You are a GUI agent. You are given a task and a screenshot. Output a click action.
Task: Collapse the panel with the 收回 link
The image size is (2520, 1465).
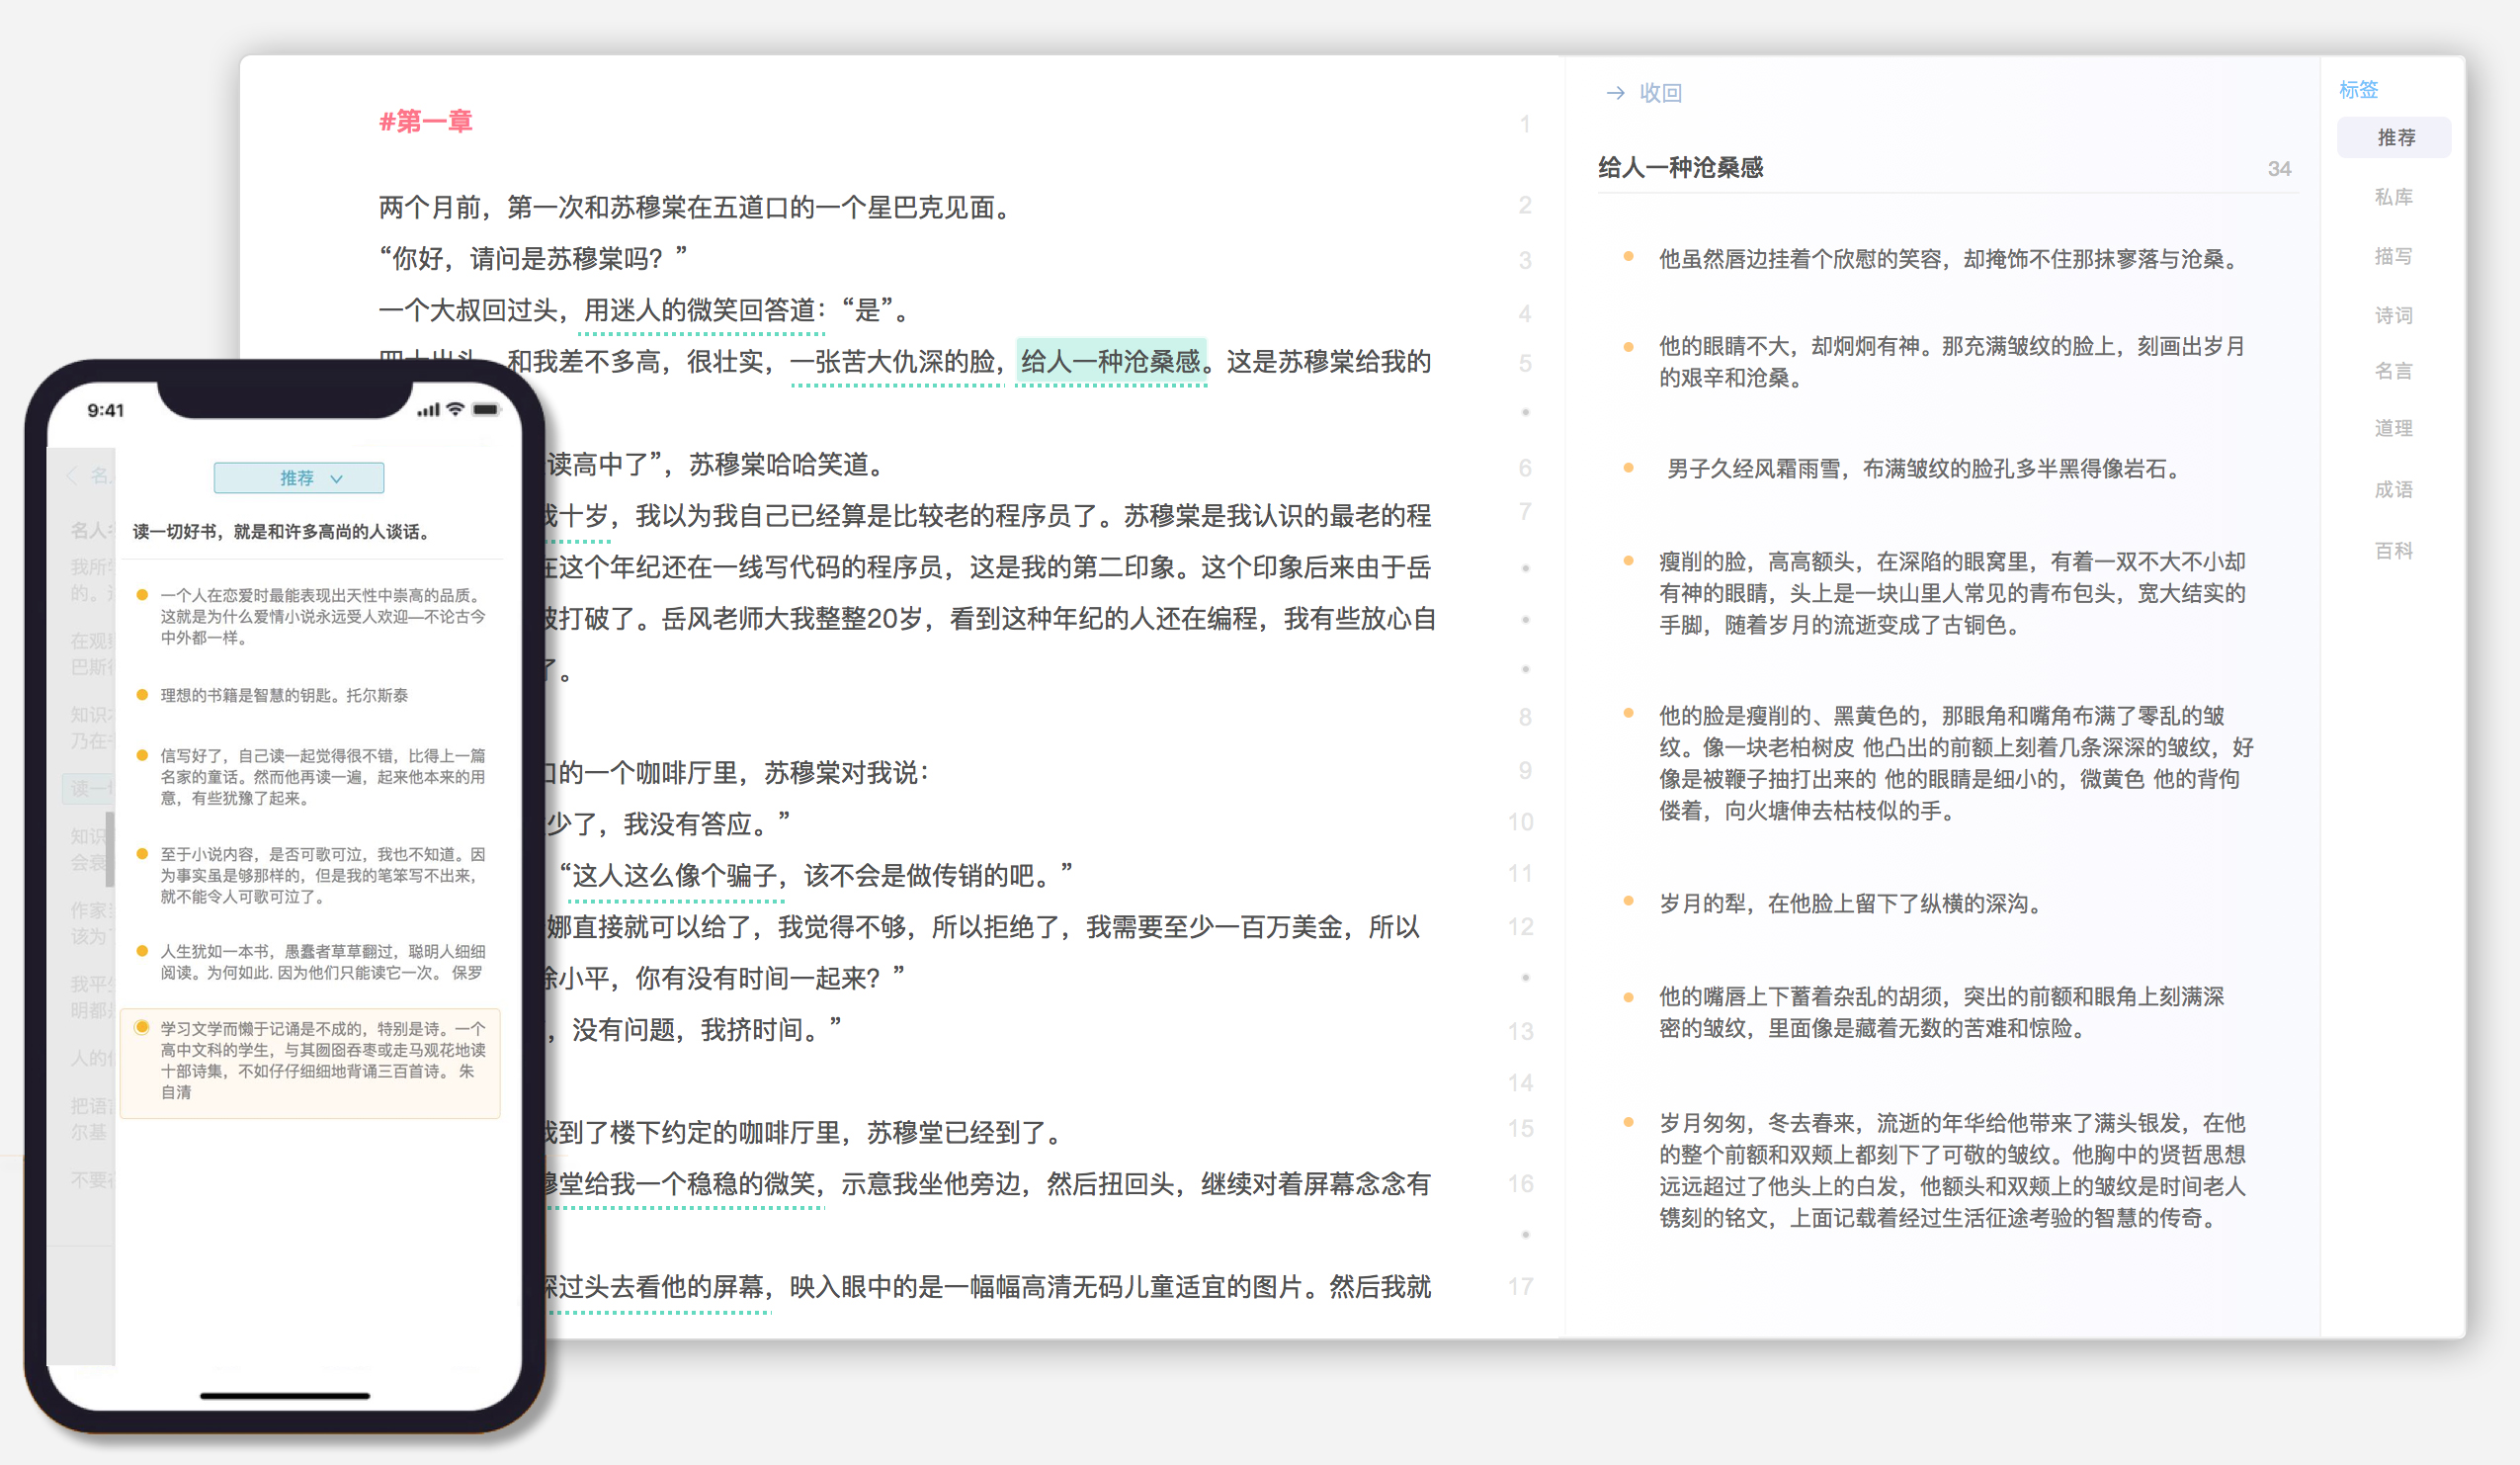click(x=1660, y=93)
